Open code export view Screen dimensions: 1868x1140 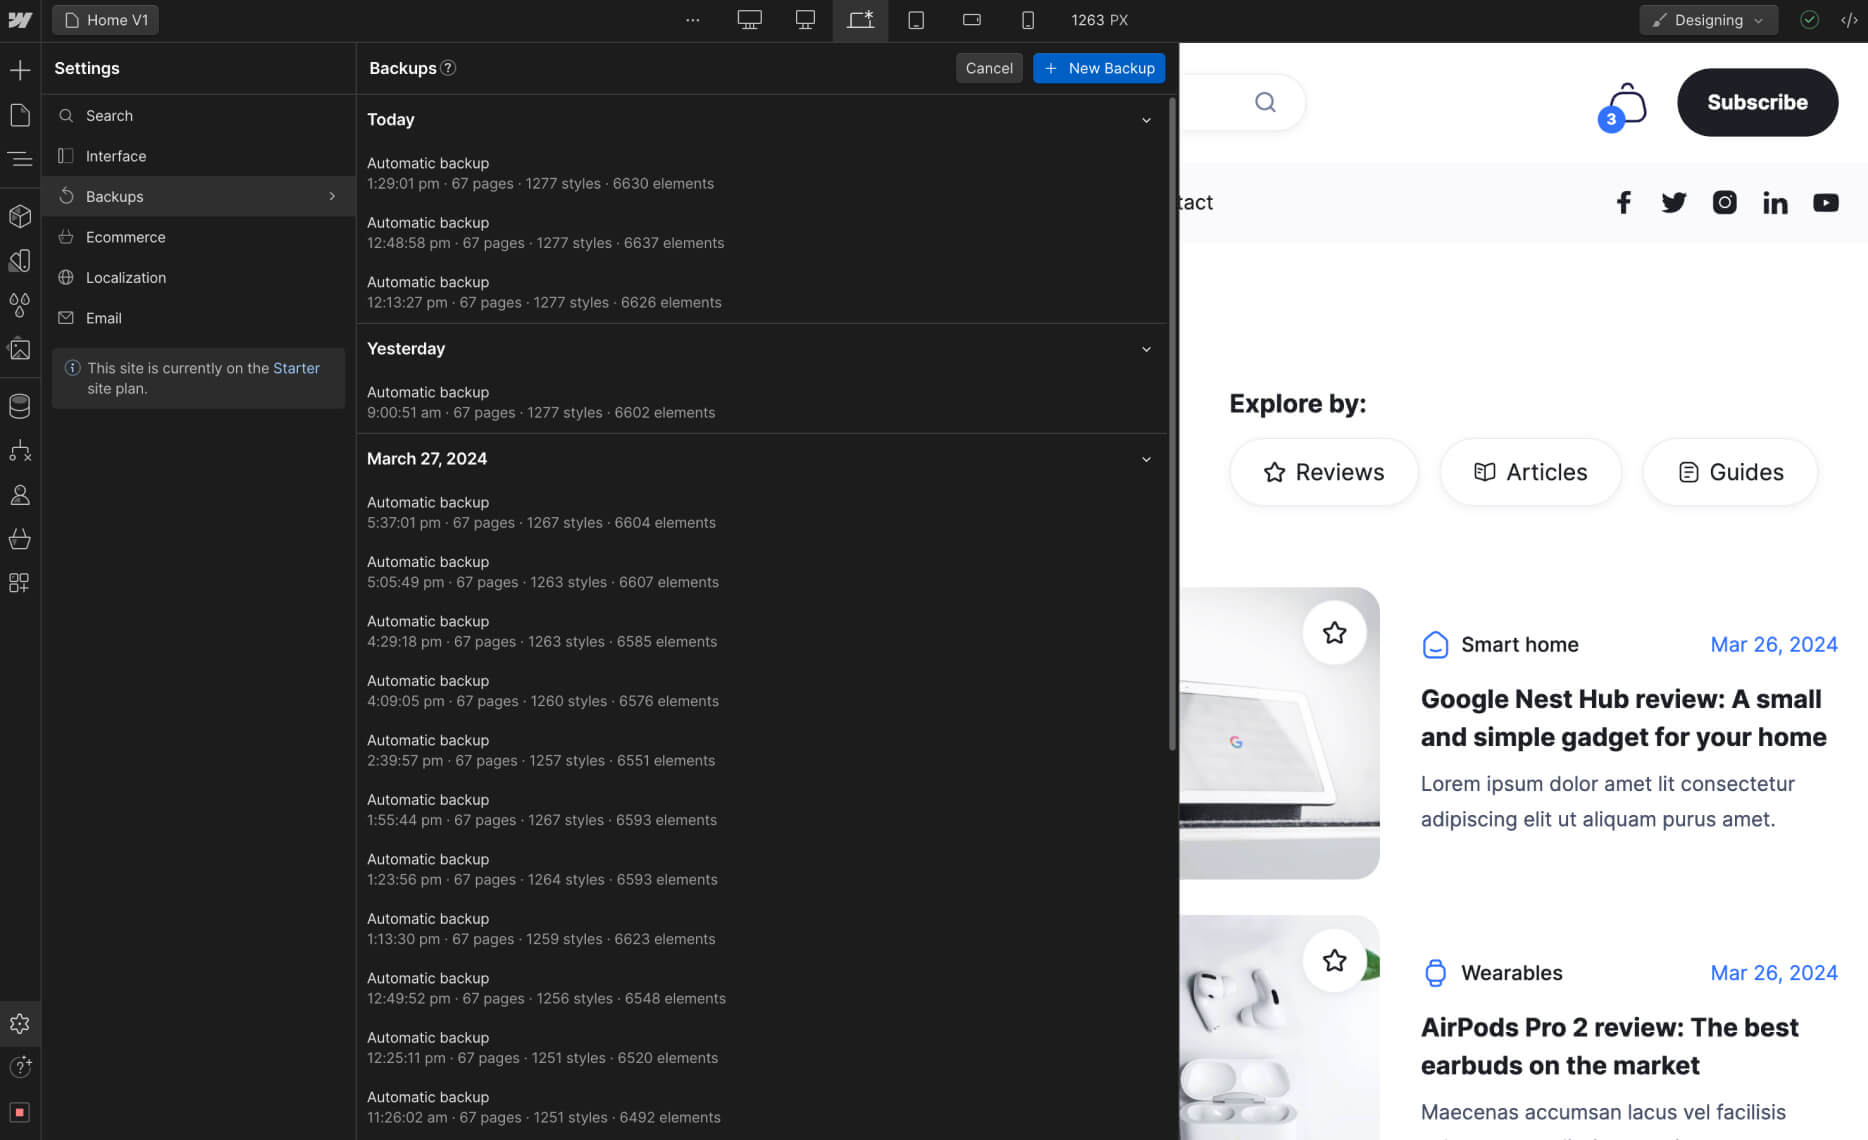(x=1849, y=20)
